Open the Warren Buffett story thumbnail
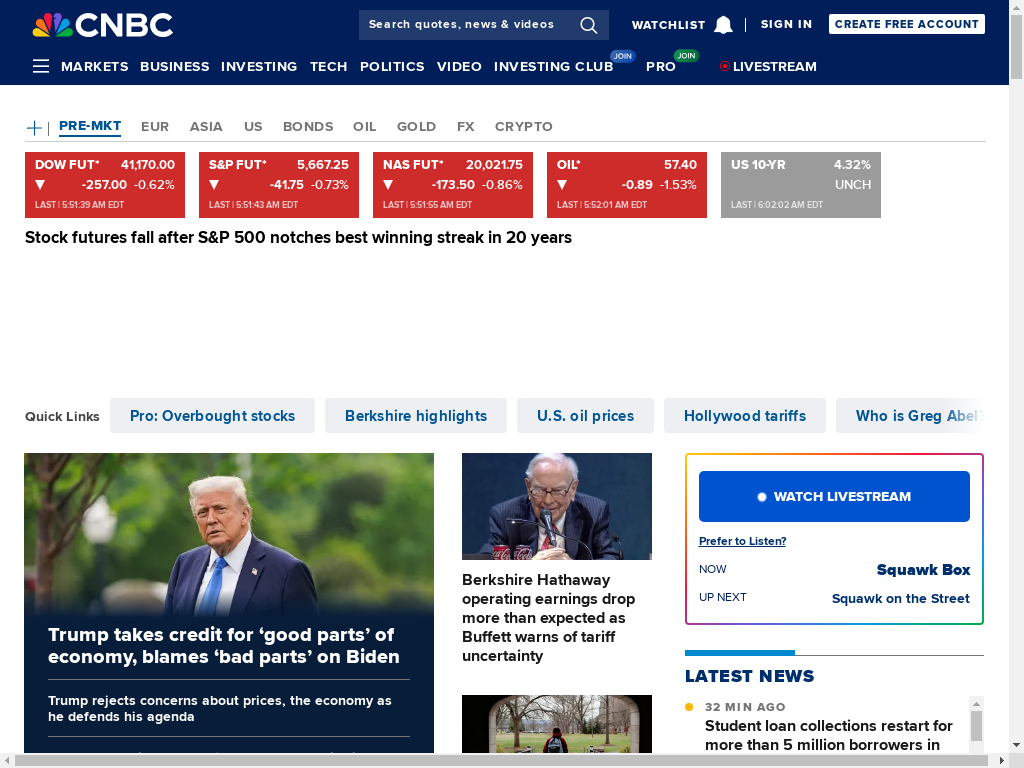1024x768 pixels. point(557,506)
